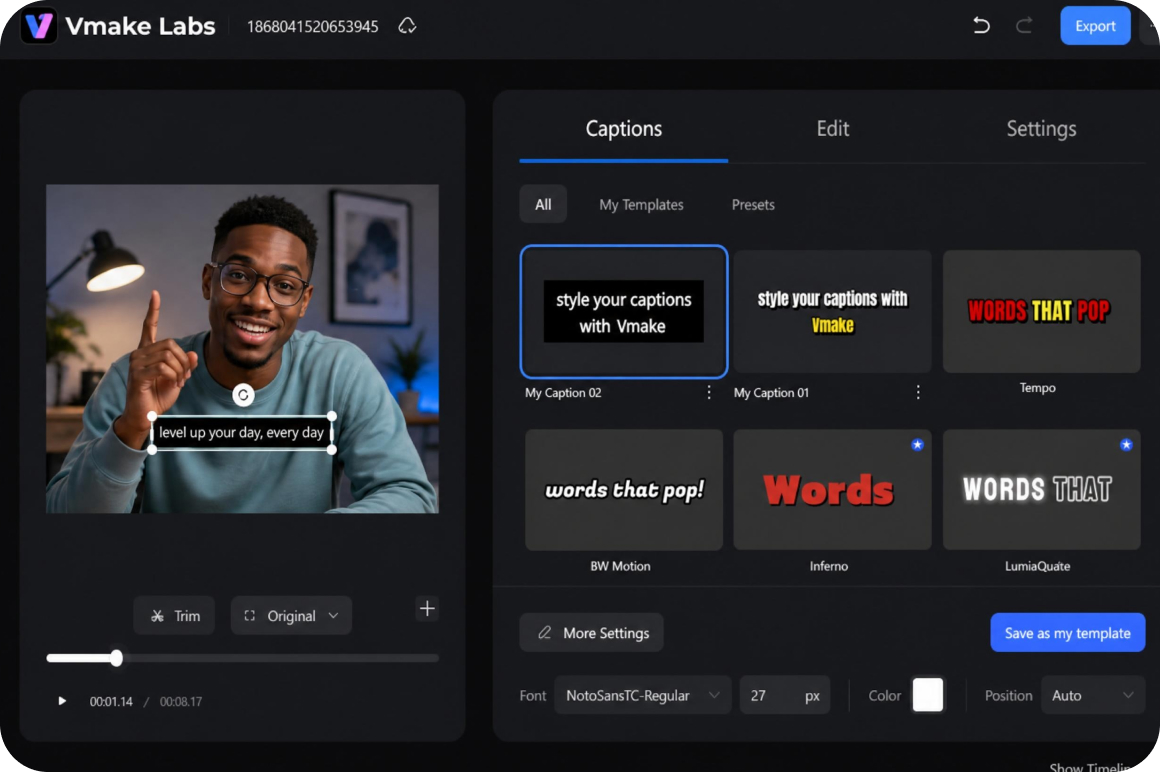This screenshot has height=772, width=1160.
Task: Click the Save as my template button
Action: point(1068,633)
